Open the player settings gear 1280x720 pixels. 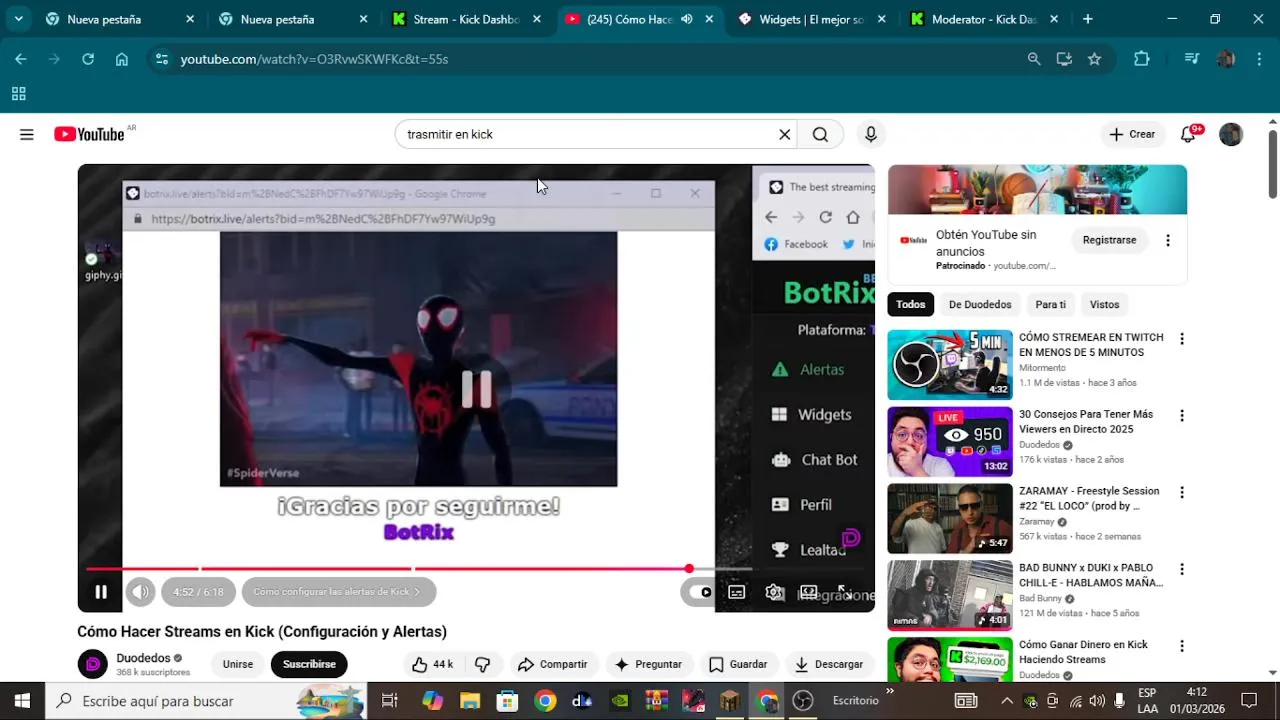[x=773, y=592]
